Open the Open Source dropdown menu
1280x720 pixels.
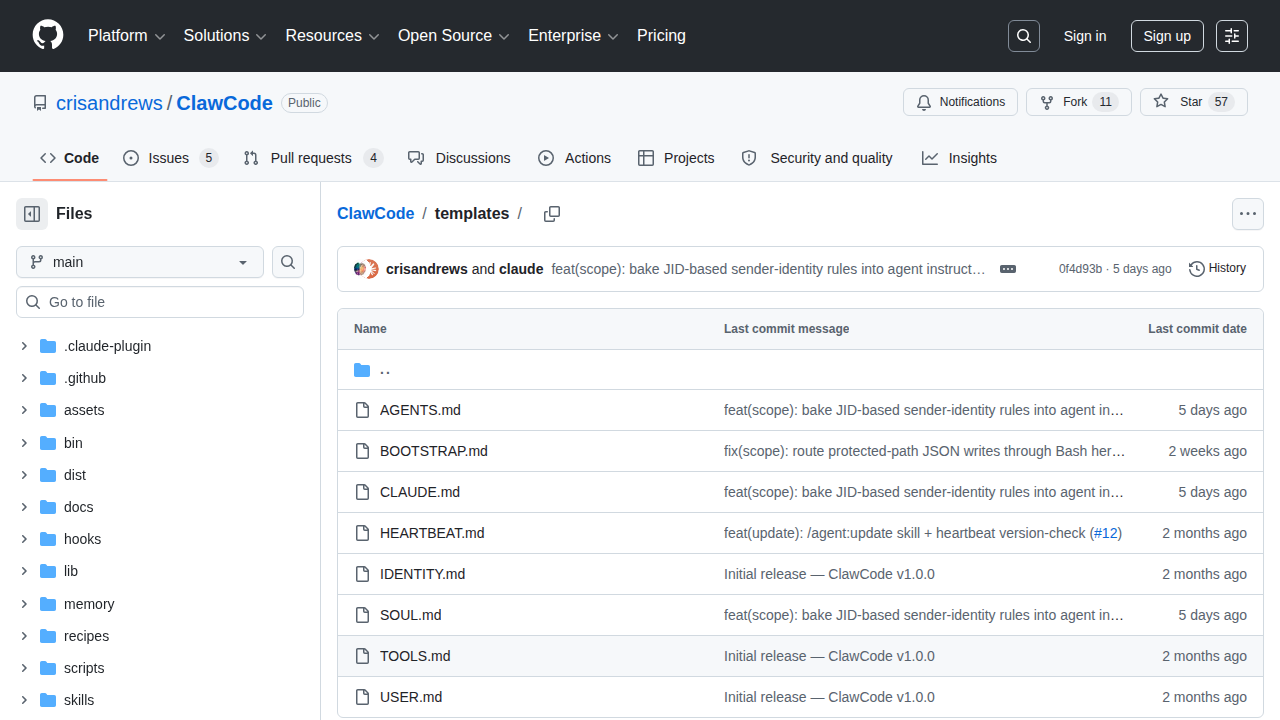454,36
